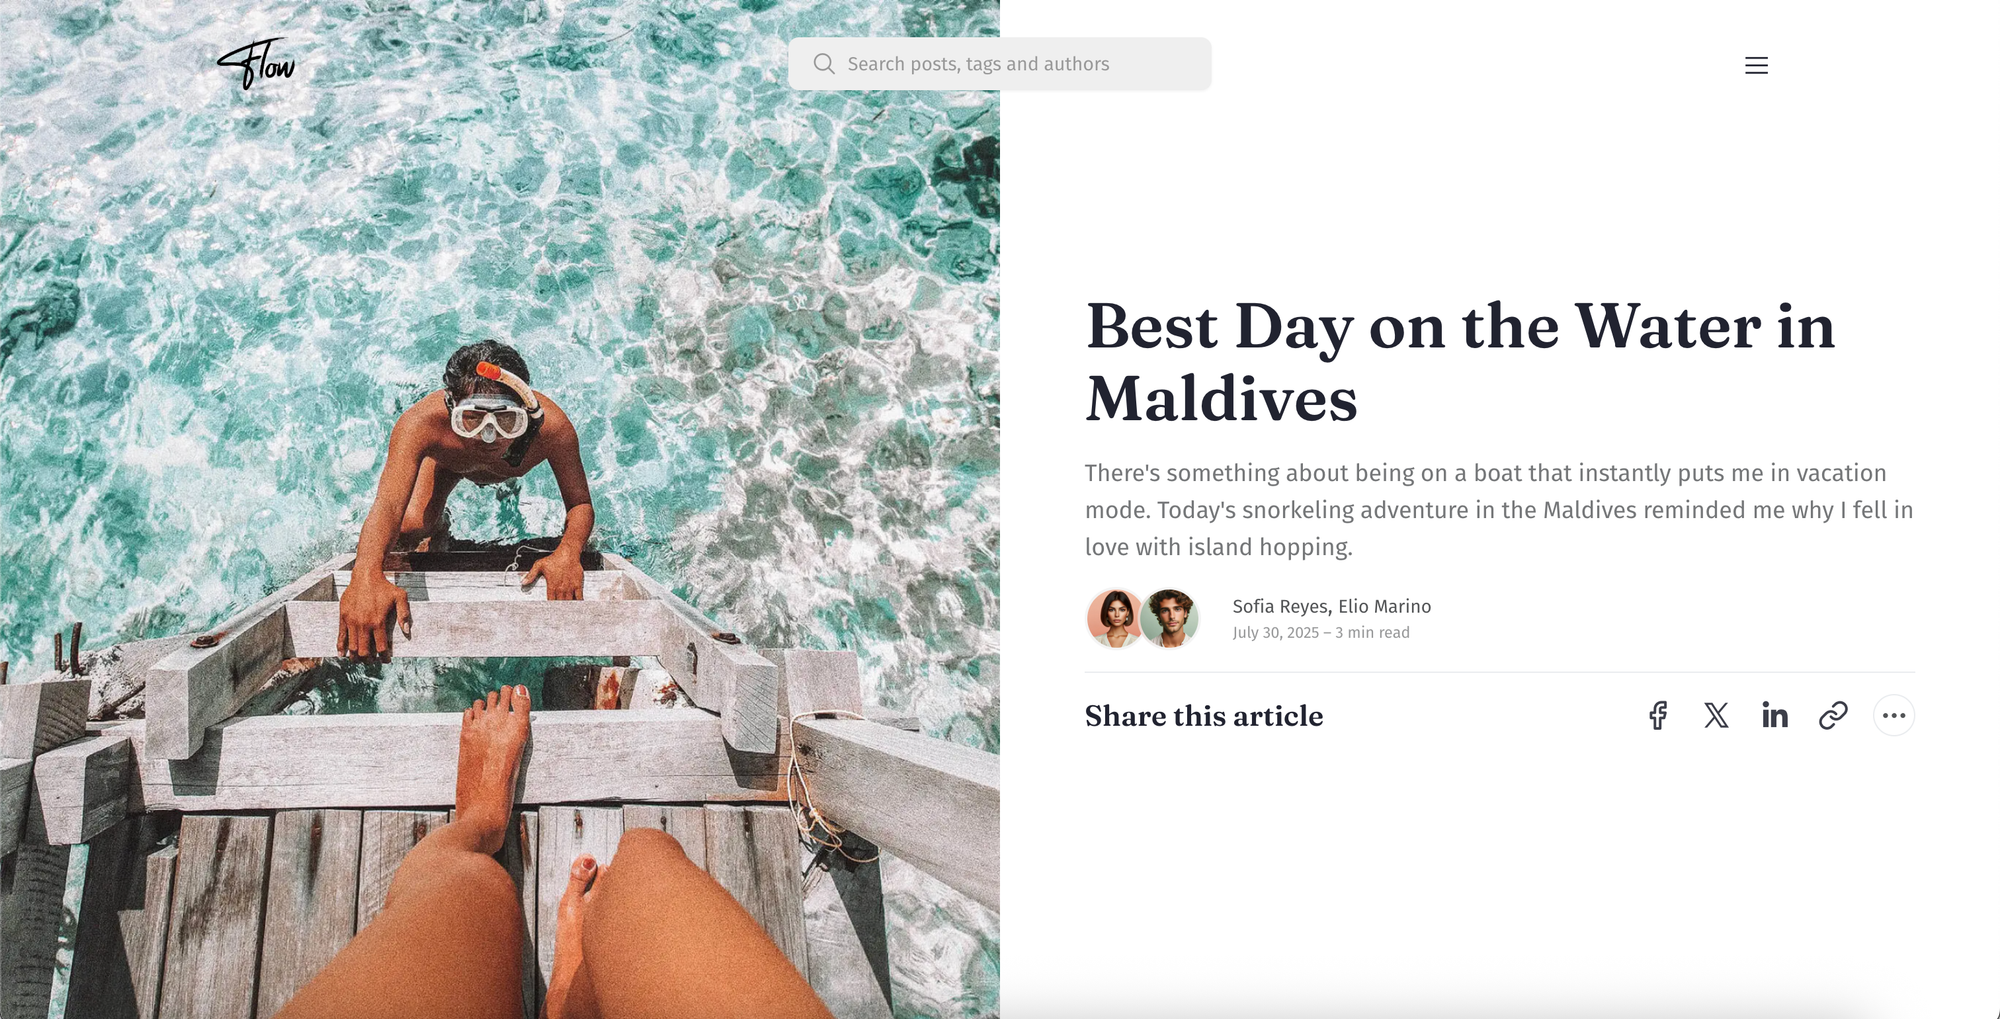Click Sofia Reyes avatar photo
Screen dimensions: 2000x1019
click(1115, 618)
